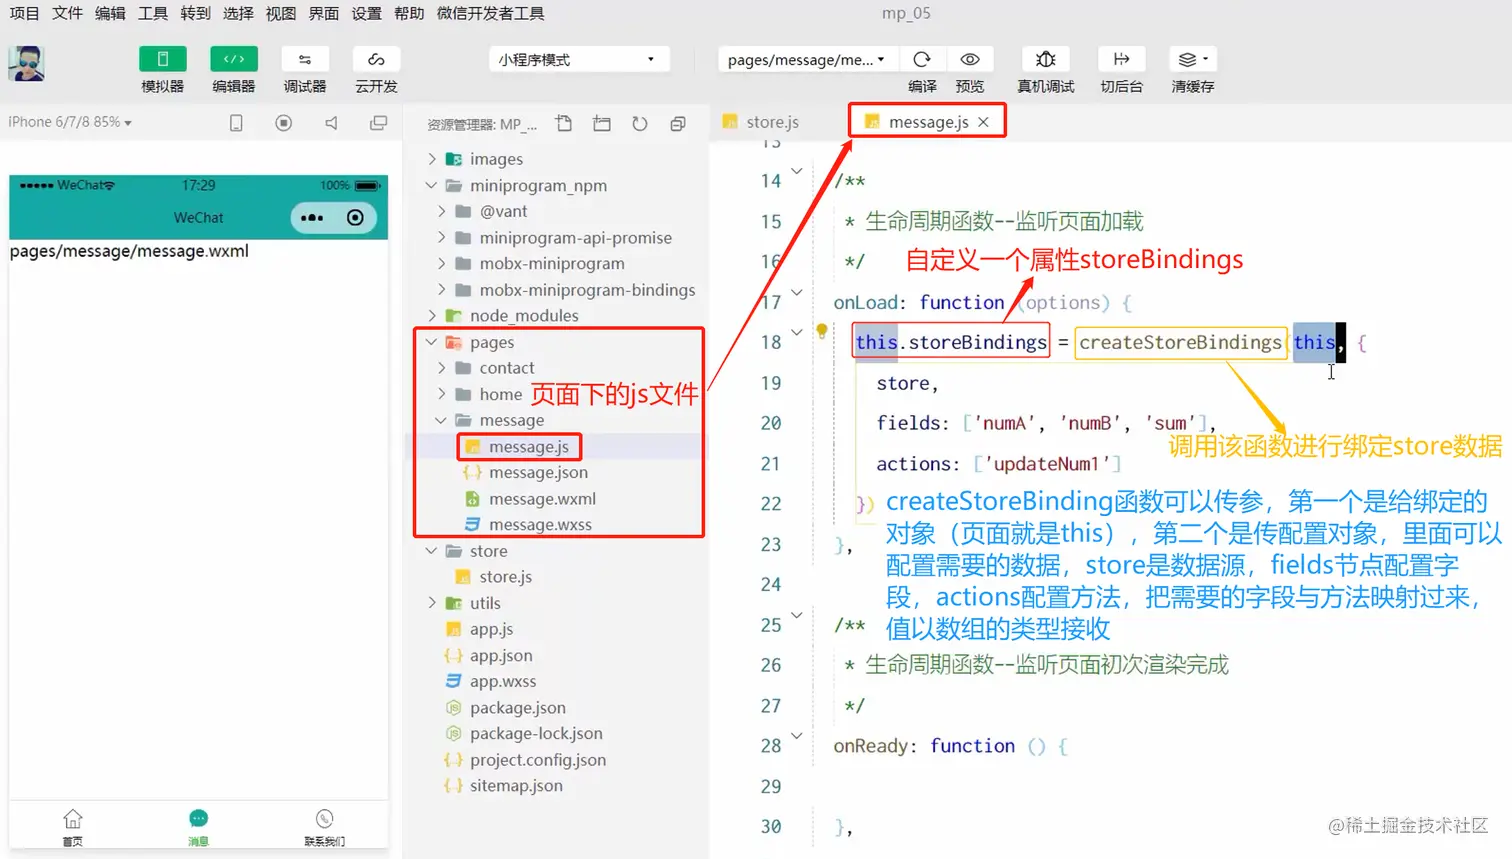Click line number 18 in the gutter
This screenshot has height=859, width=1512.
pos(771,342)
